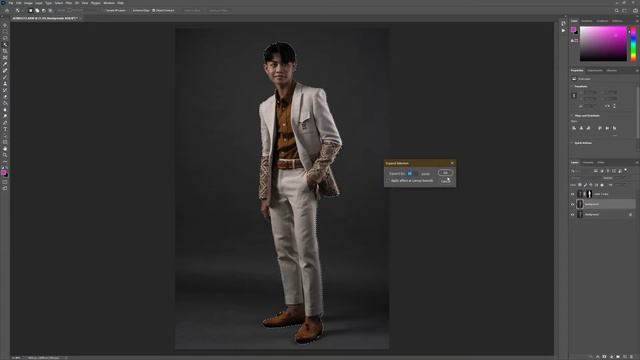The width and height of the screenshot is (640, 360).
Task: Click the Align left edges icon
Action: click(x=574, y=128)
